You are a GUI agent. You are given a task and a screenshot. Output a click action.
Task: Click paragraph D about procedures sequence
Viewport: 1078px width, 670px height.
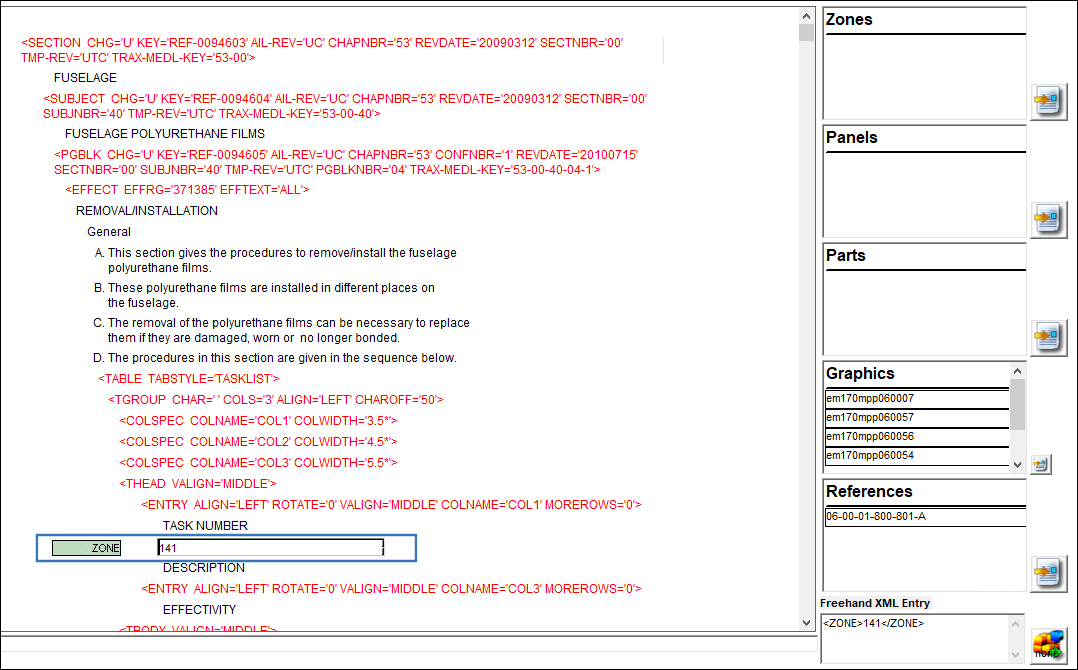click(274, 358)
